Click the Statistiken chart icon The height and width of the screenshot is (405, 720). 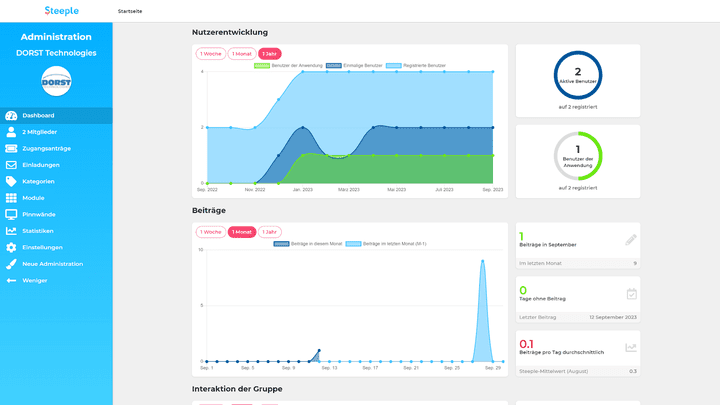point(12,231)
